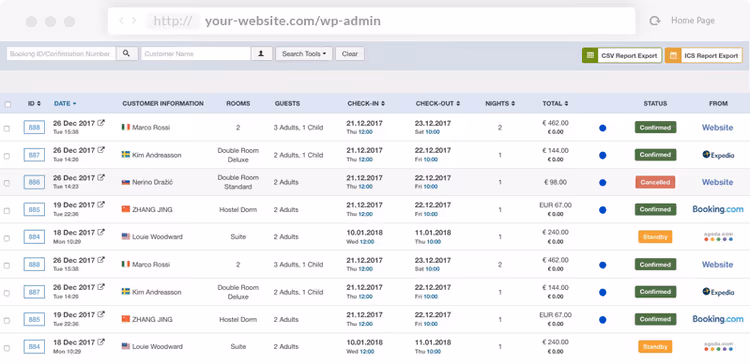
Task: Click the your-website.com/wp-admin address bar
Action: [x=371, y=21]
